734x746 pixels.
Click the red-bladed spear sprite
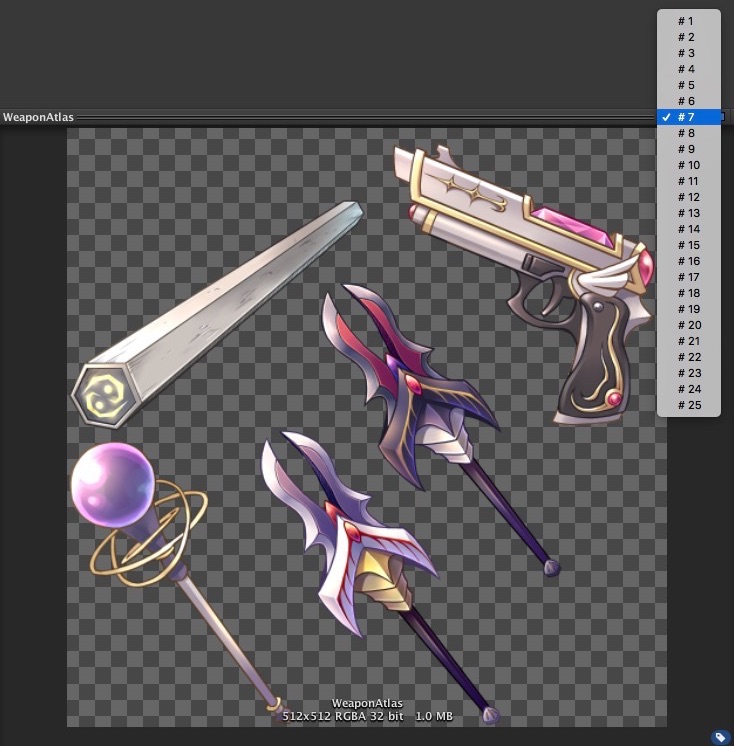click(440, 430)
